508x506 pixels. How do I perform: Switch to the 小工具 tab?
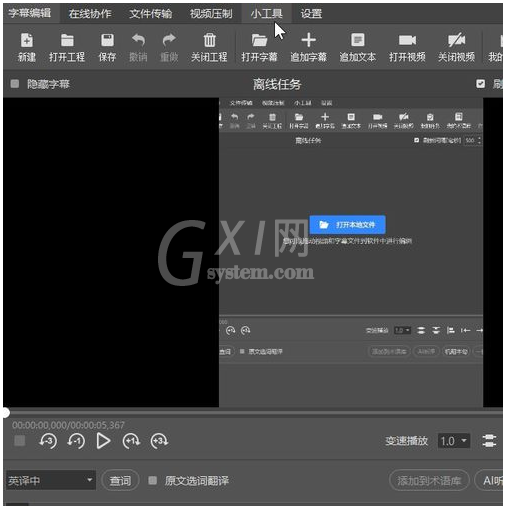click(x=266, y=13)
